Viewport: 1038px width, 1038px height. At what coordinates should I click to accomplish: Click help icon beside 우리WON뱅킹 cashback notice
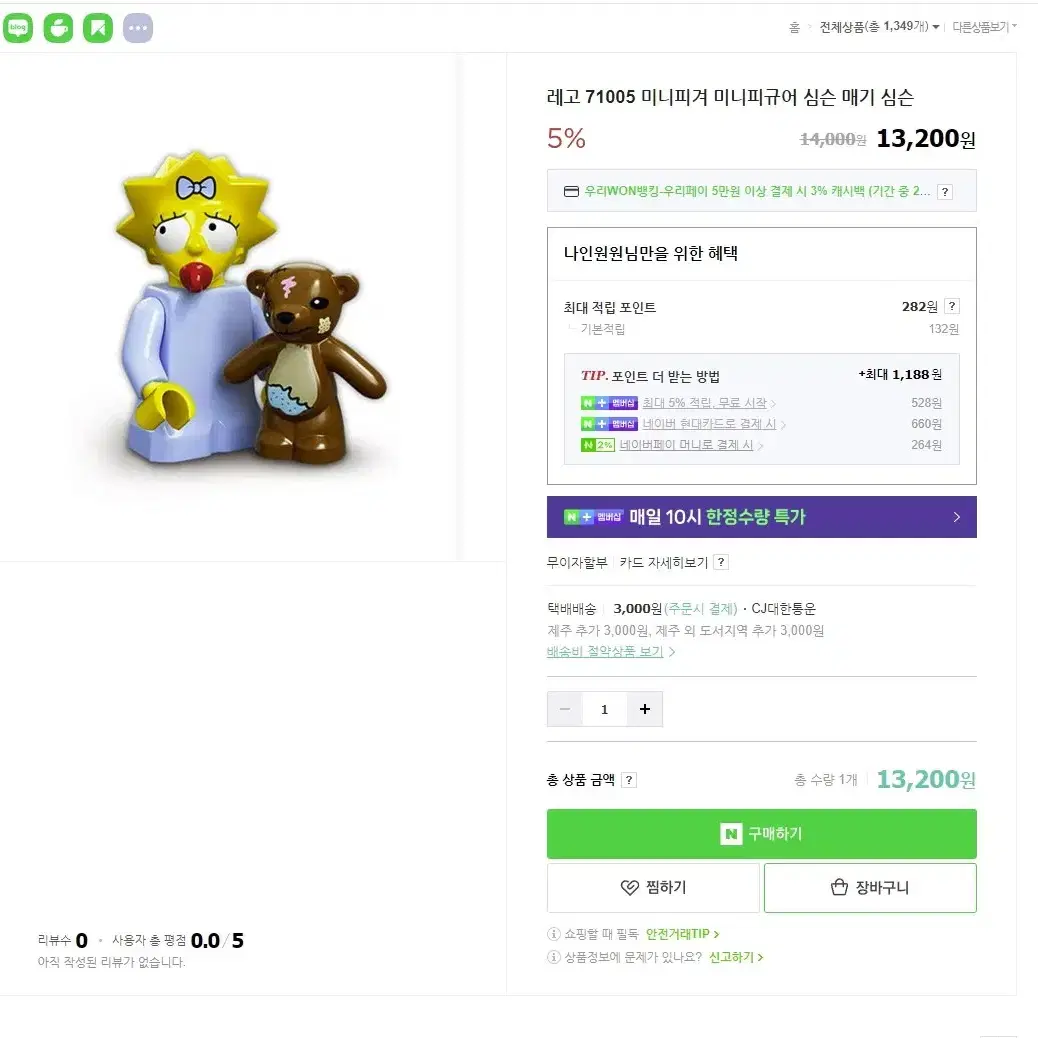click(945, 192)
